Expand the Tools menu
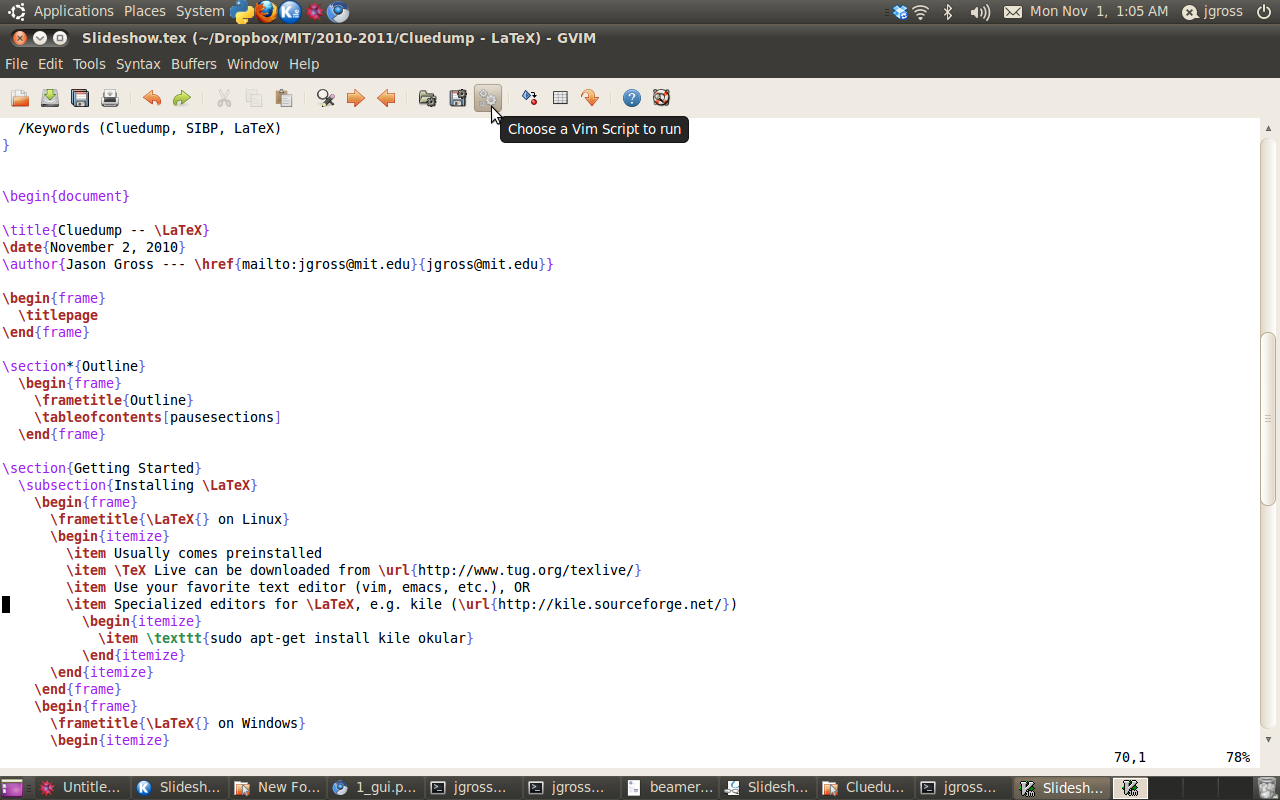This screenshot has height=800, width=1280. point(89,64)
